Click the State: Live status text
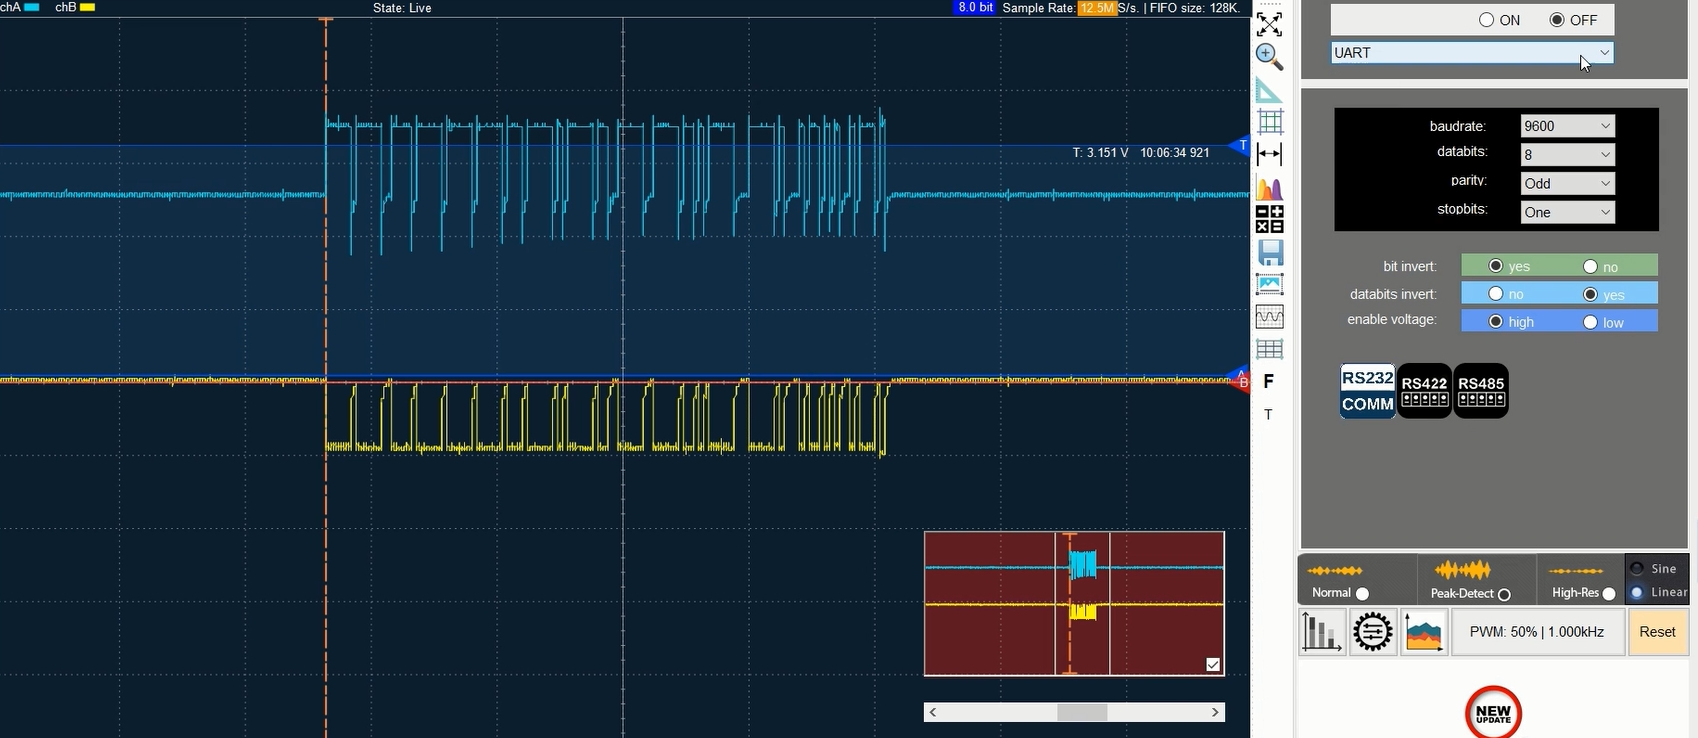This screenshot has height=738, width=1698. coord(402,7)
